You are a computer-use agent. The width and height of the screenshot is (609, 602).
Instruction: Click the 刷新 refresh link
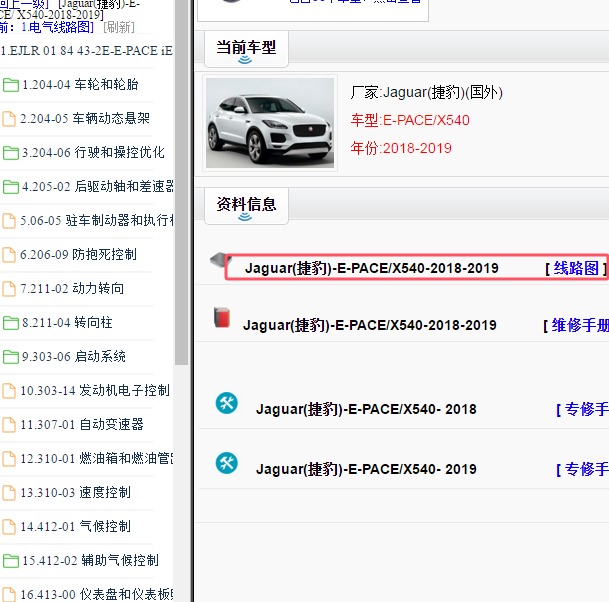[119, 27]
